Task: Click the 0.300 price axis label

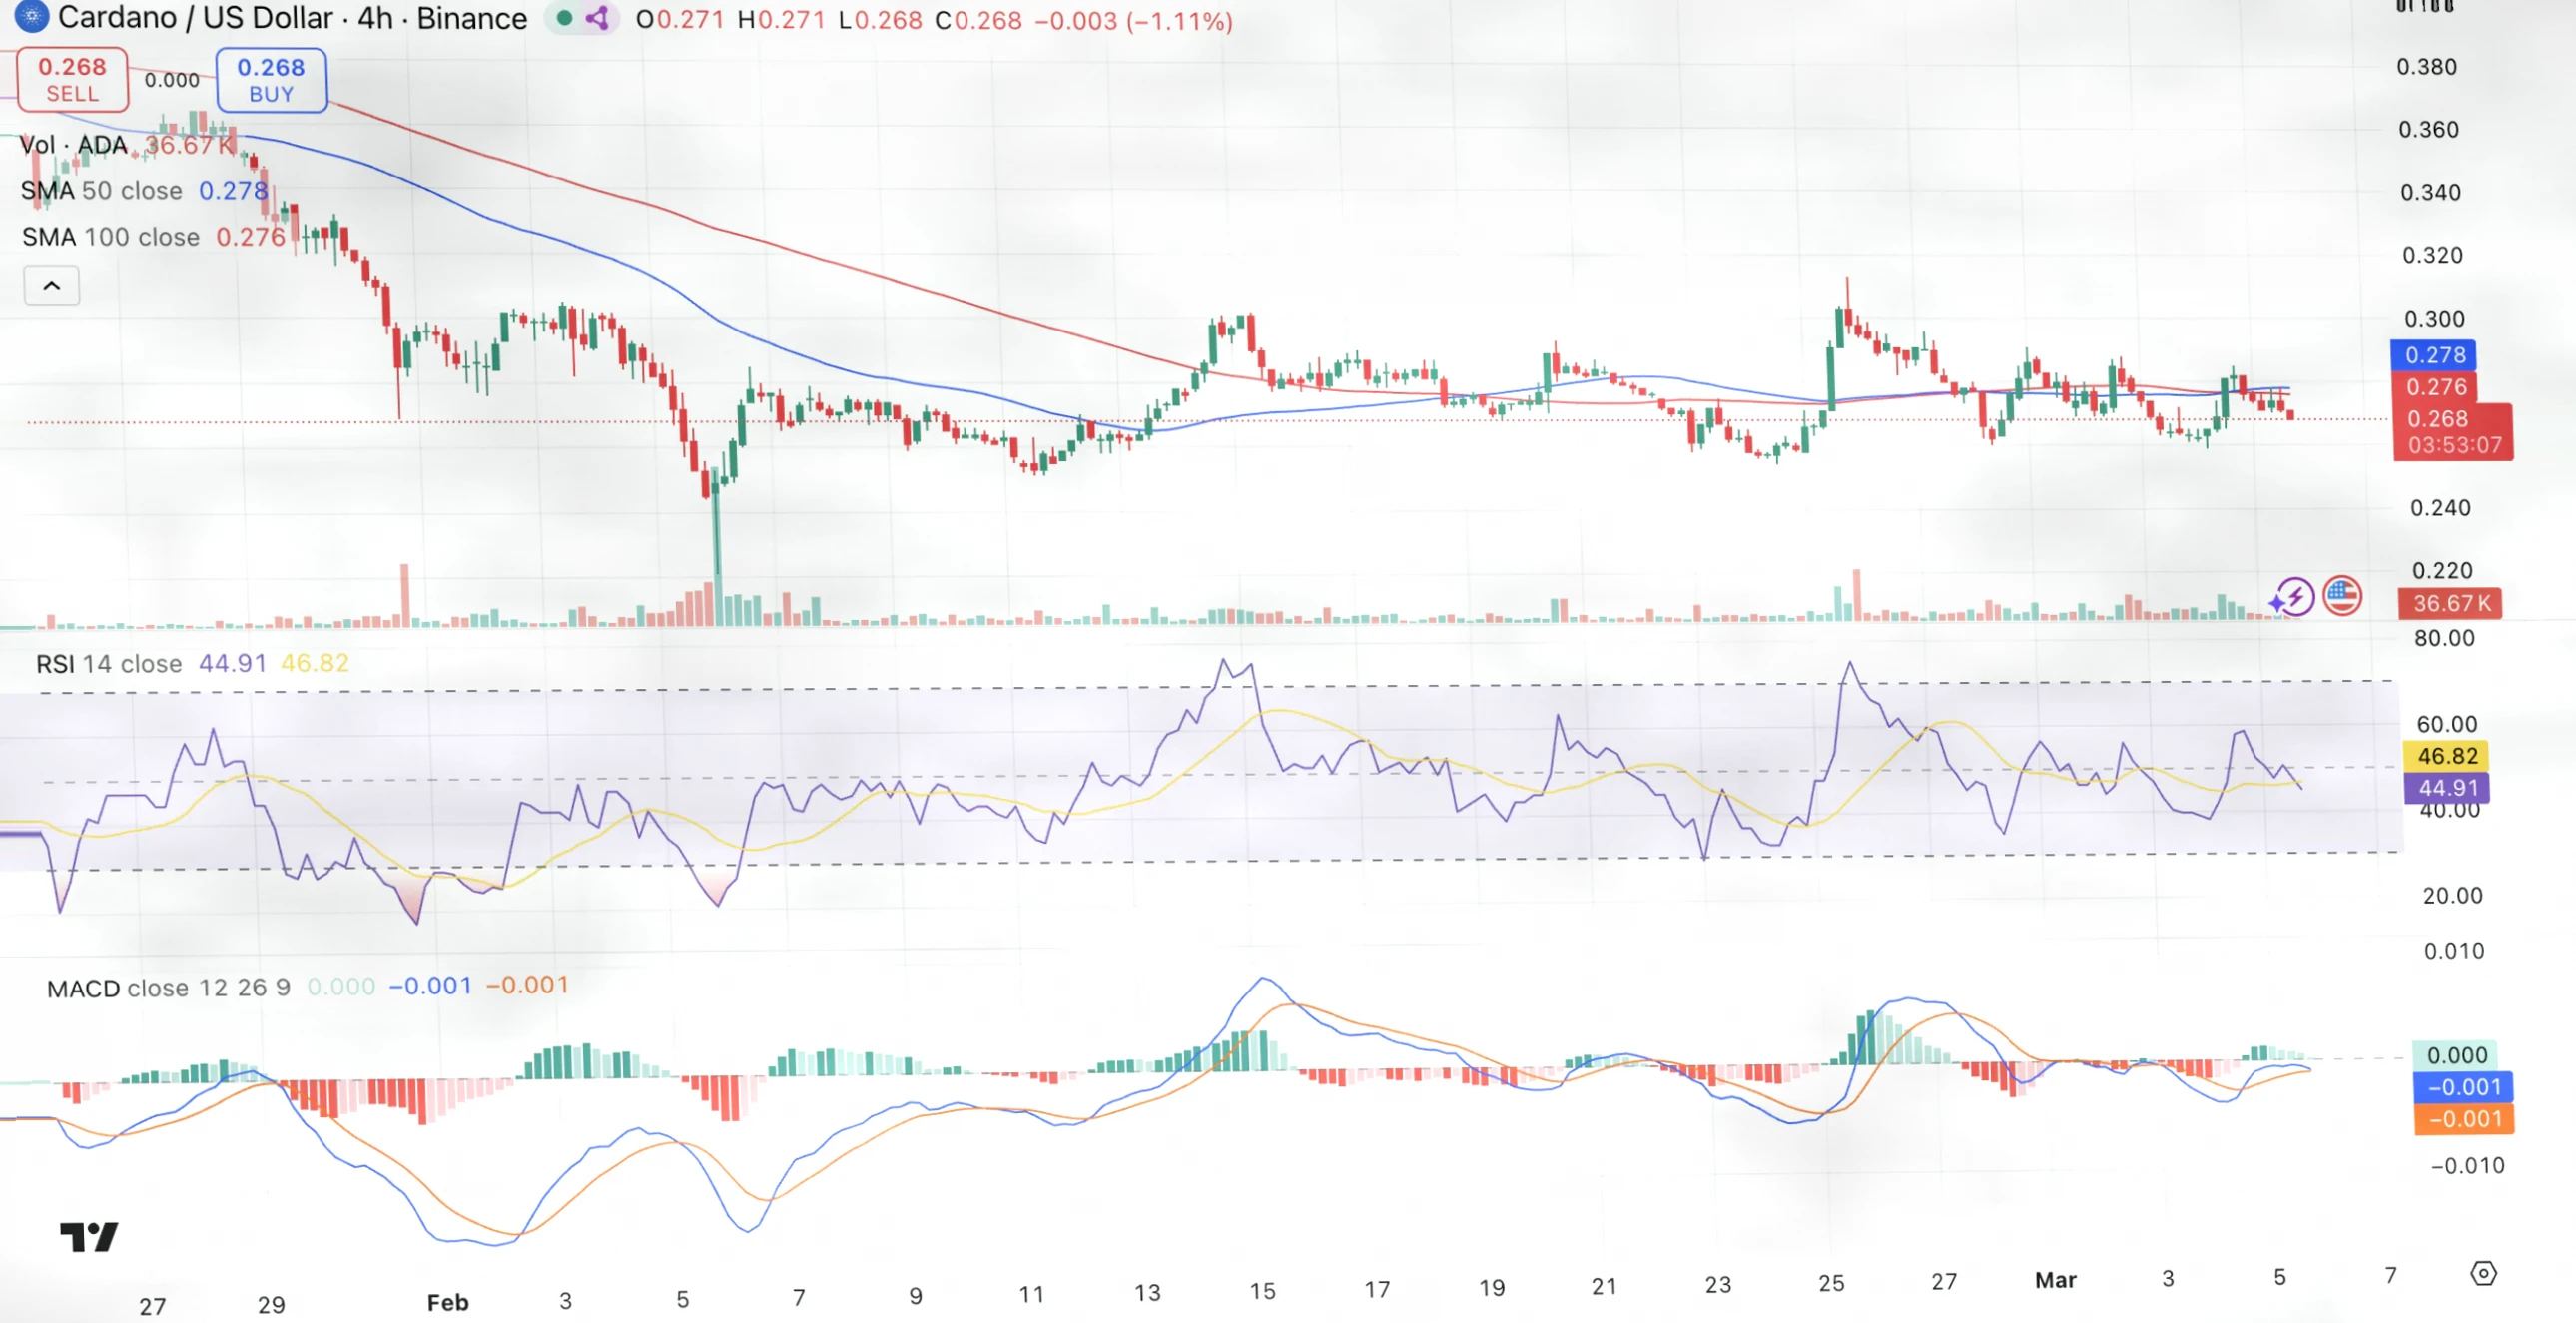Action: click(x=2435, y=319)
